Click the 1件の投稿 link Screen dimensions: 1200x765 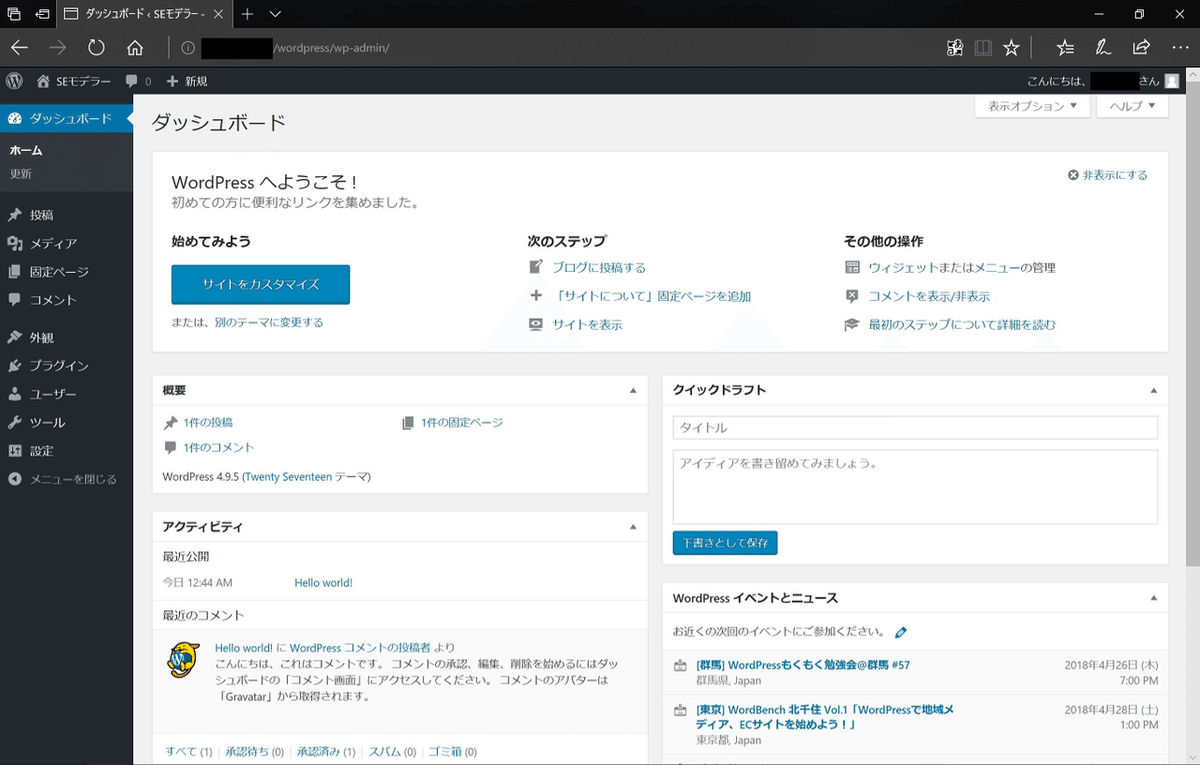point(208,423)
